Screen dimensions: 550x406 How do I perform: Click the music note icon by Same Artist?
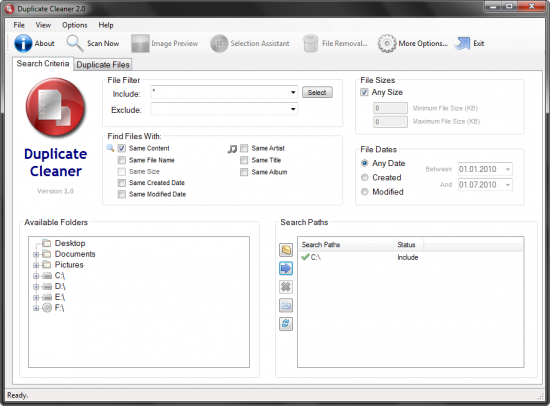coord(232,149)
